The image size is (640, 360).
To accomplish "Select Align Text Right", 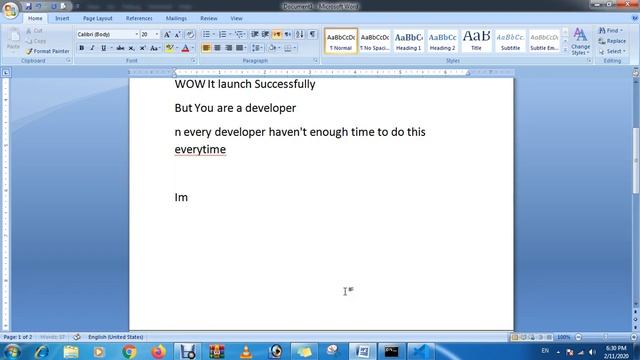I will (x=229, y=48).
